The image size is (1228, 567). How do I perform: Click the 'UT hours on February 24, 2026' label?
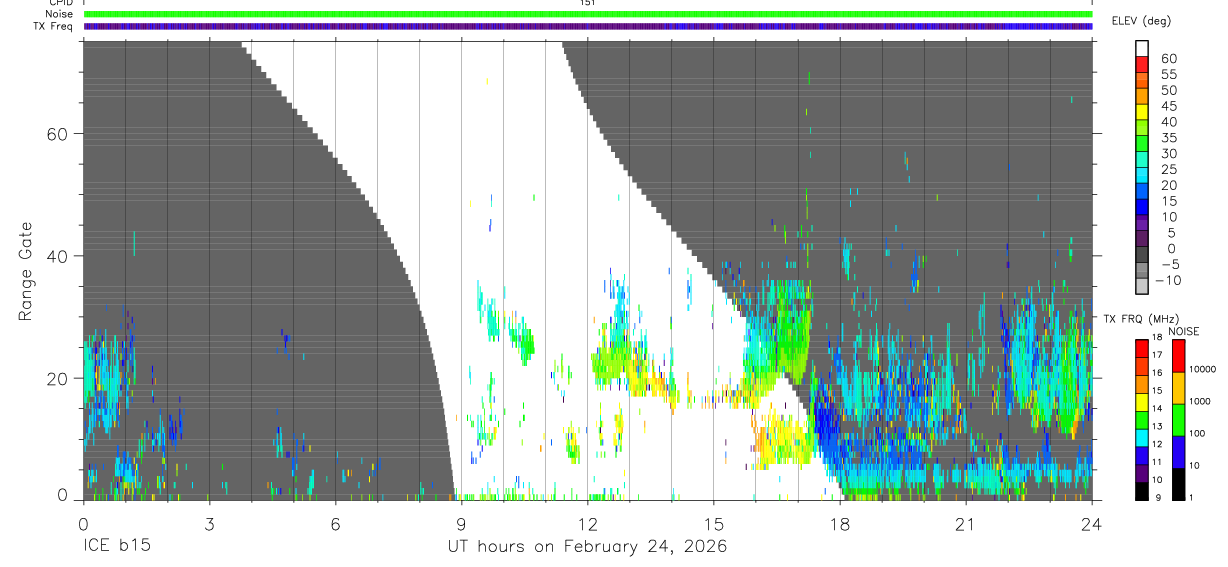tap(587, 548)
